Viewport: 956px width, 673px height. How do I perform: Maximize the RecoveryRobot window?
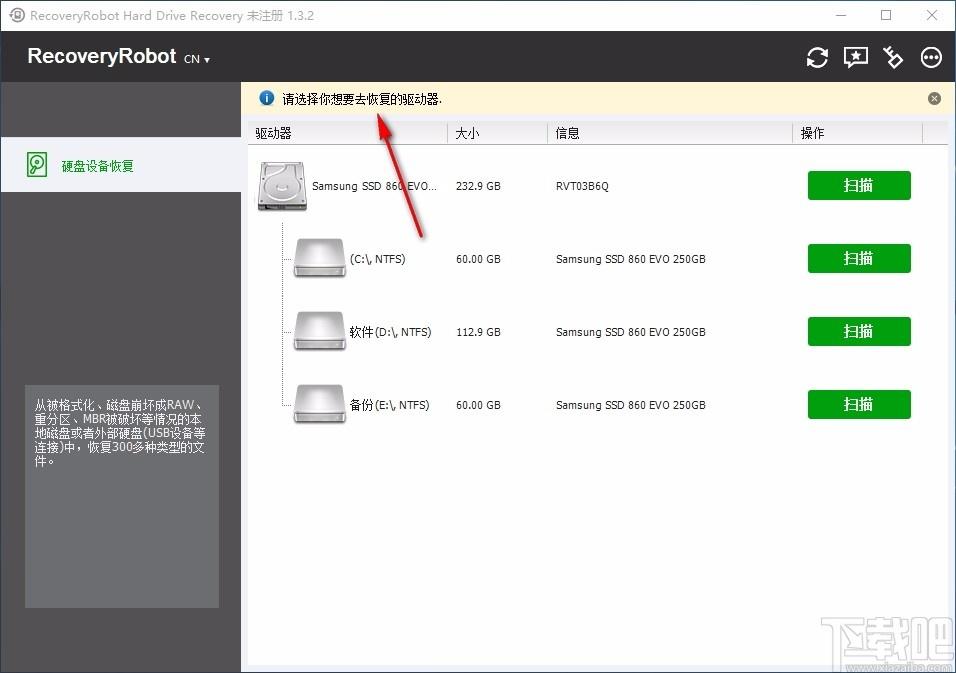click(886, 15)
